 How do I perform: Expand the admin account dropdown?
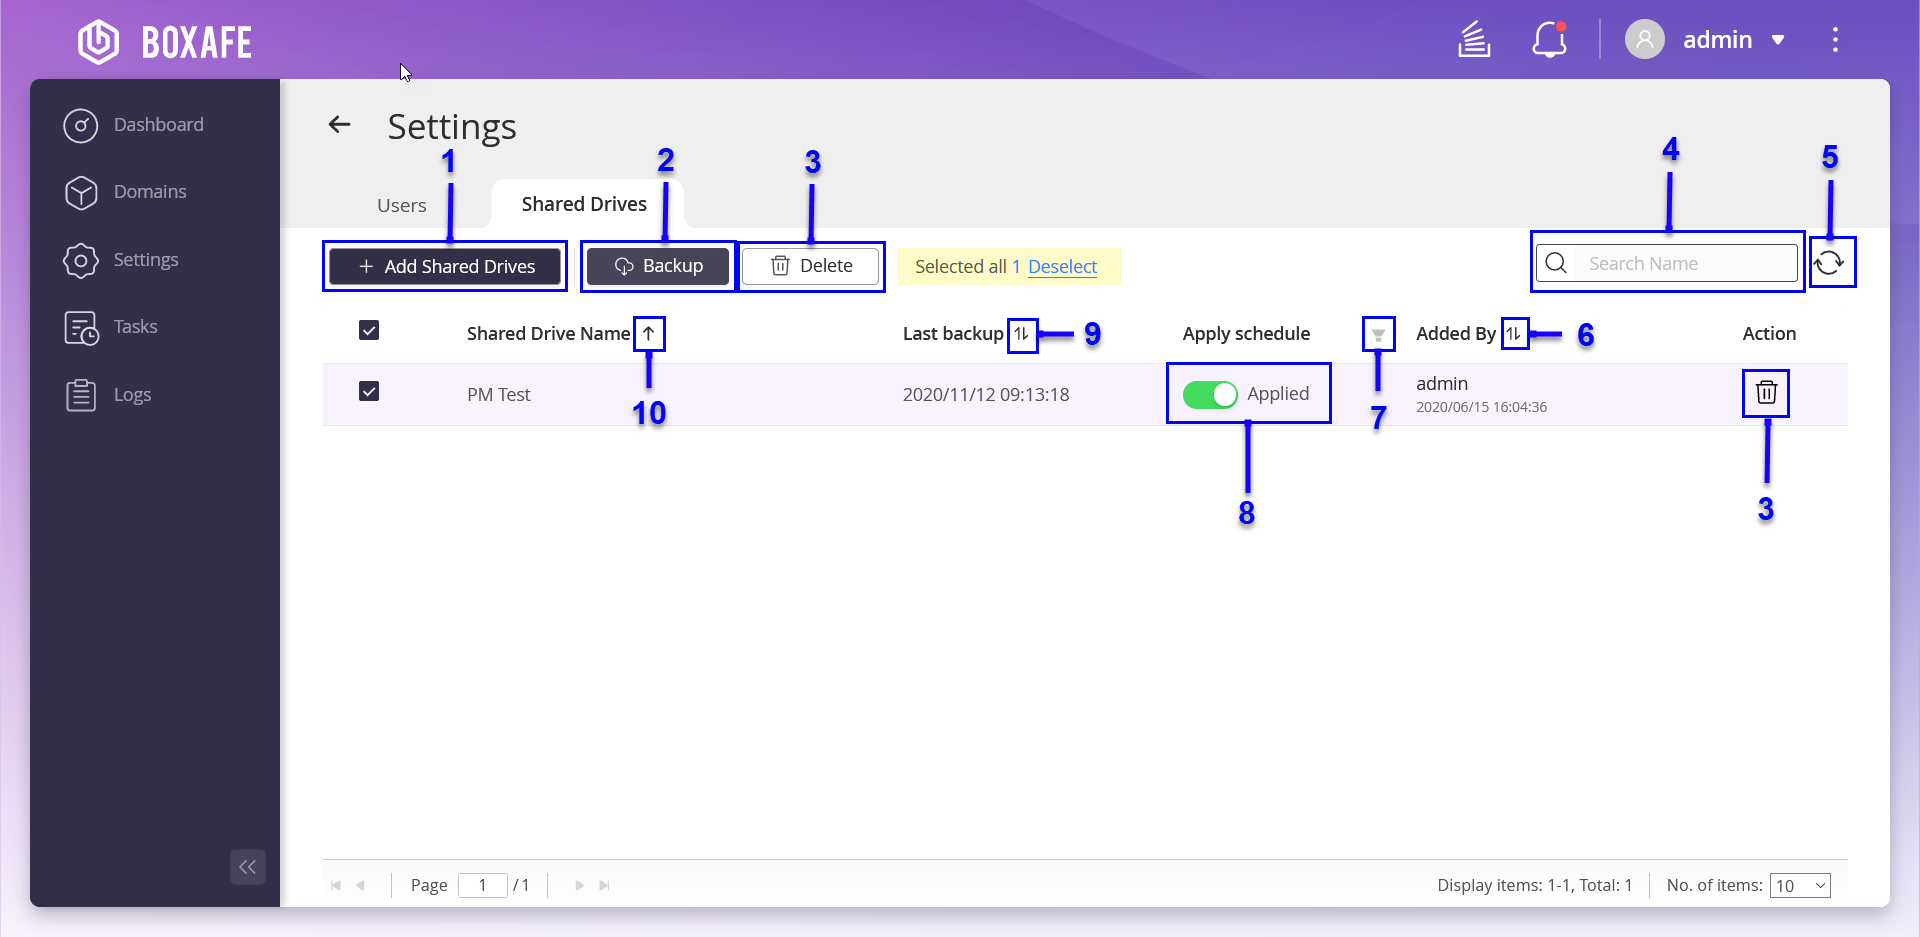coord(1778,40)
